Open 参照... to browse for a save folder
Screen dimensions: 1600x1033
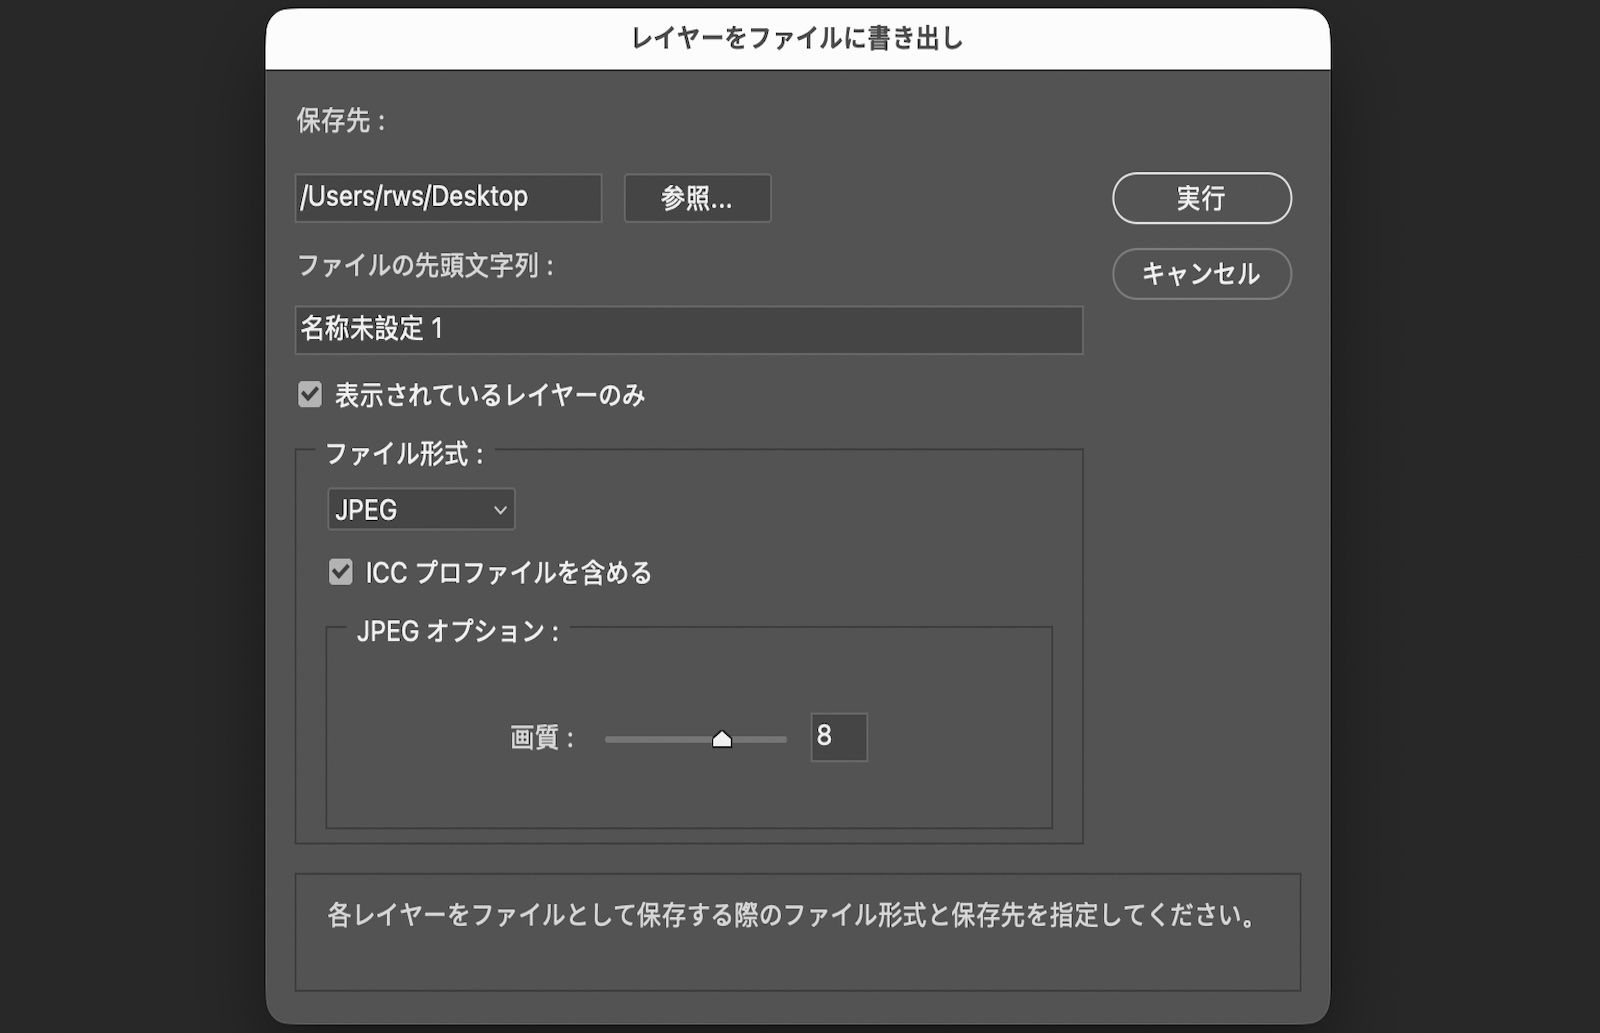tap(697, 198)
